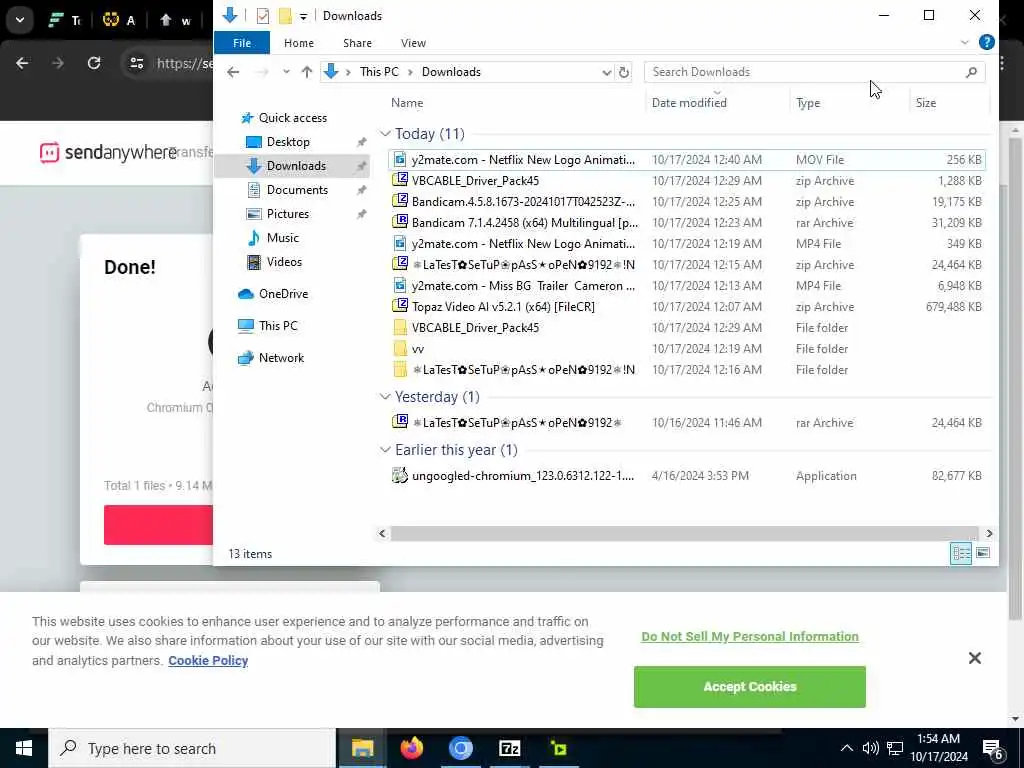The height and width of the screenshot is (768, 1024).
Task: Click the volume speaker tray icon
Action: pyautogui.click(x=870, y=748)
